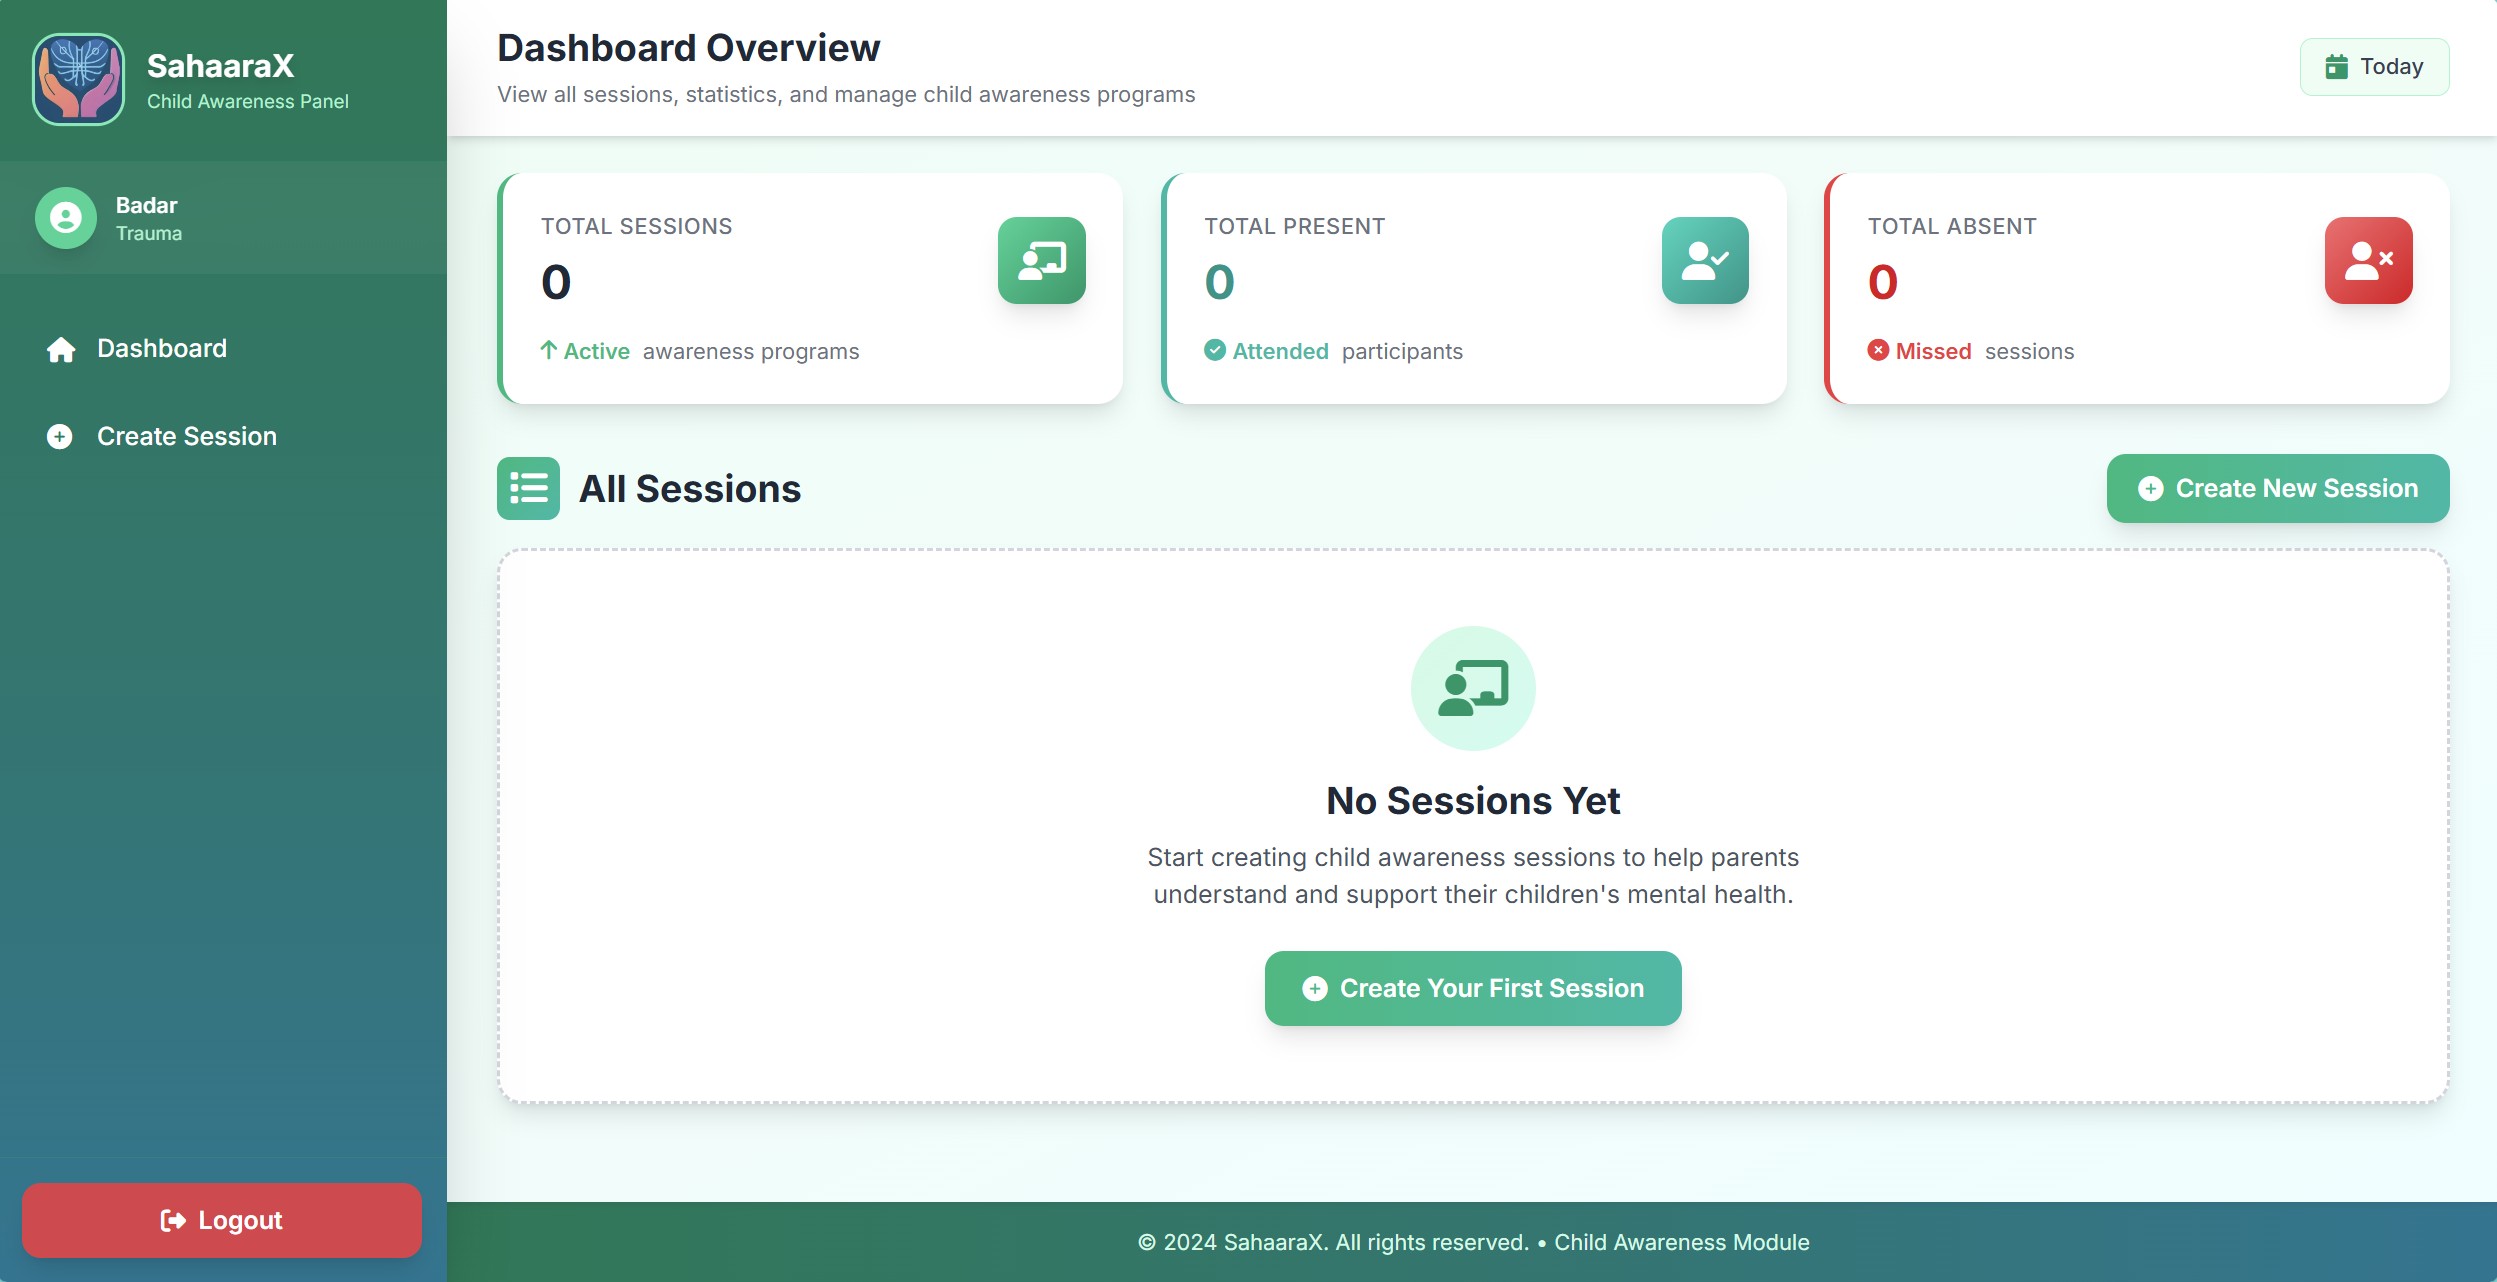Click the empty-state sessions circle icon
This screenshot has width=2497, height=1282.
coord(1472,688)
